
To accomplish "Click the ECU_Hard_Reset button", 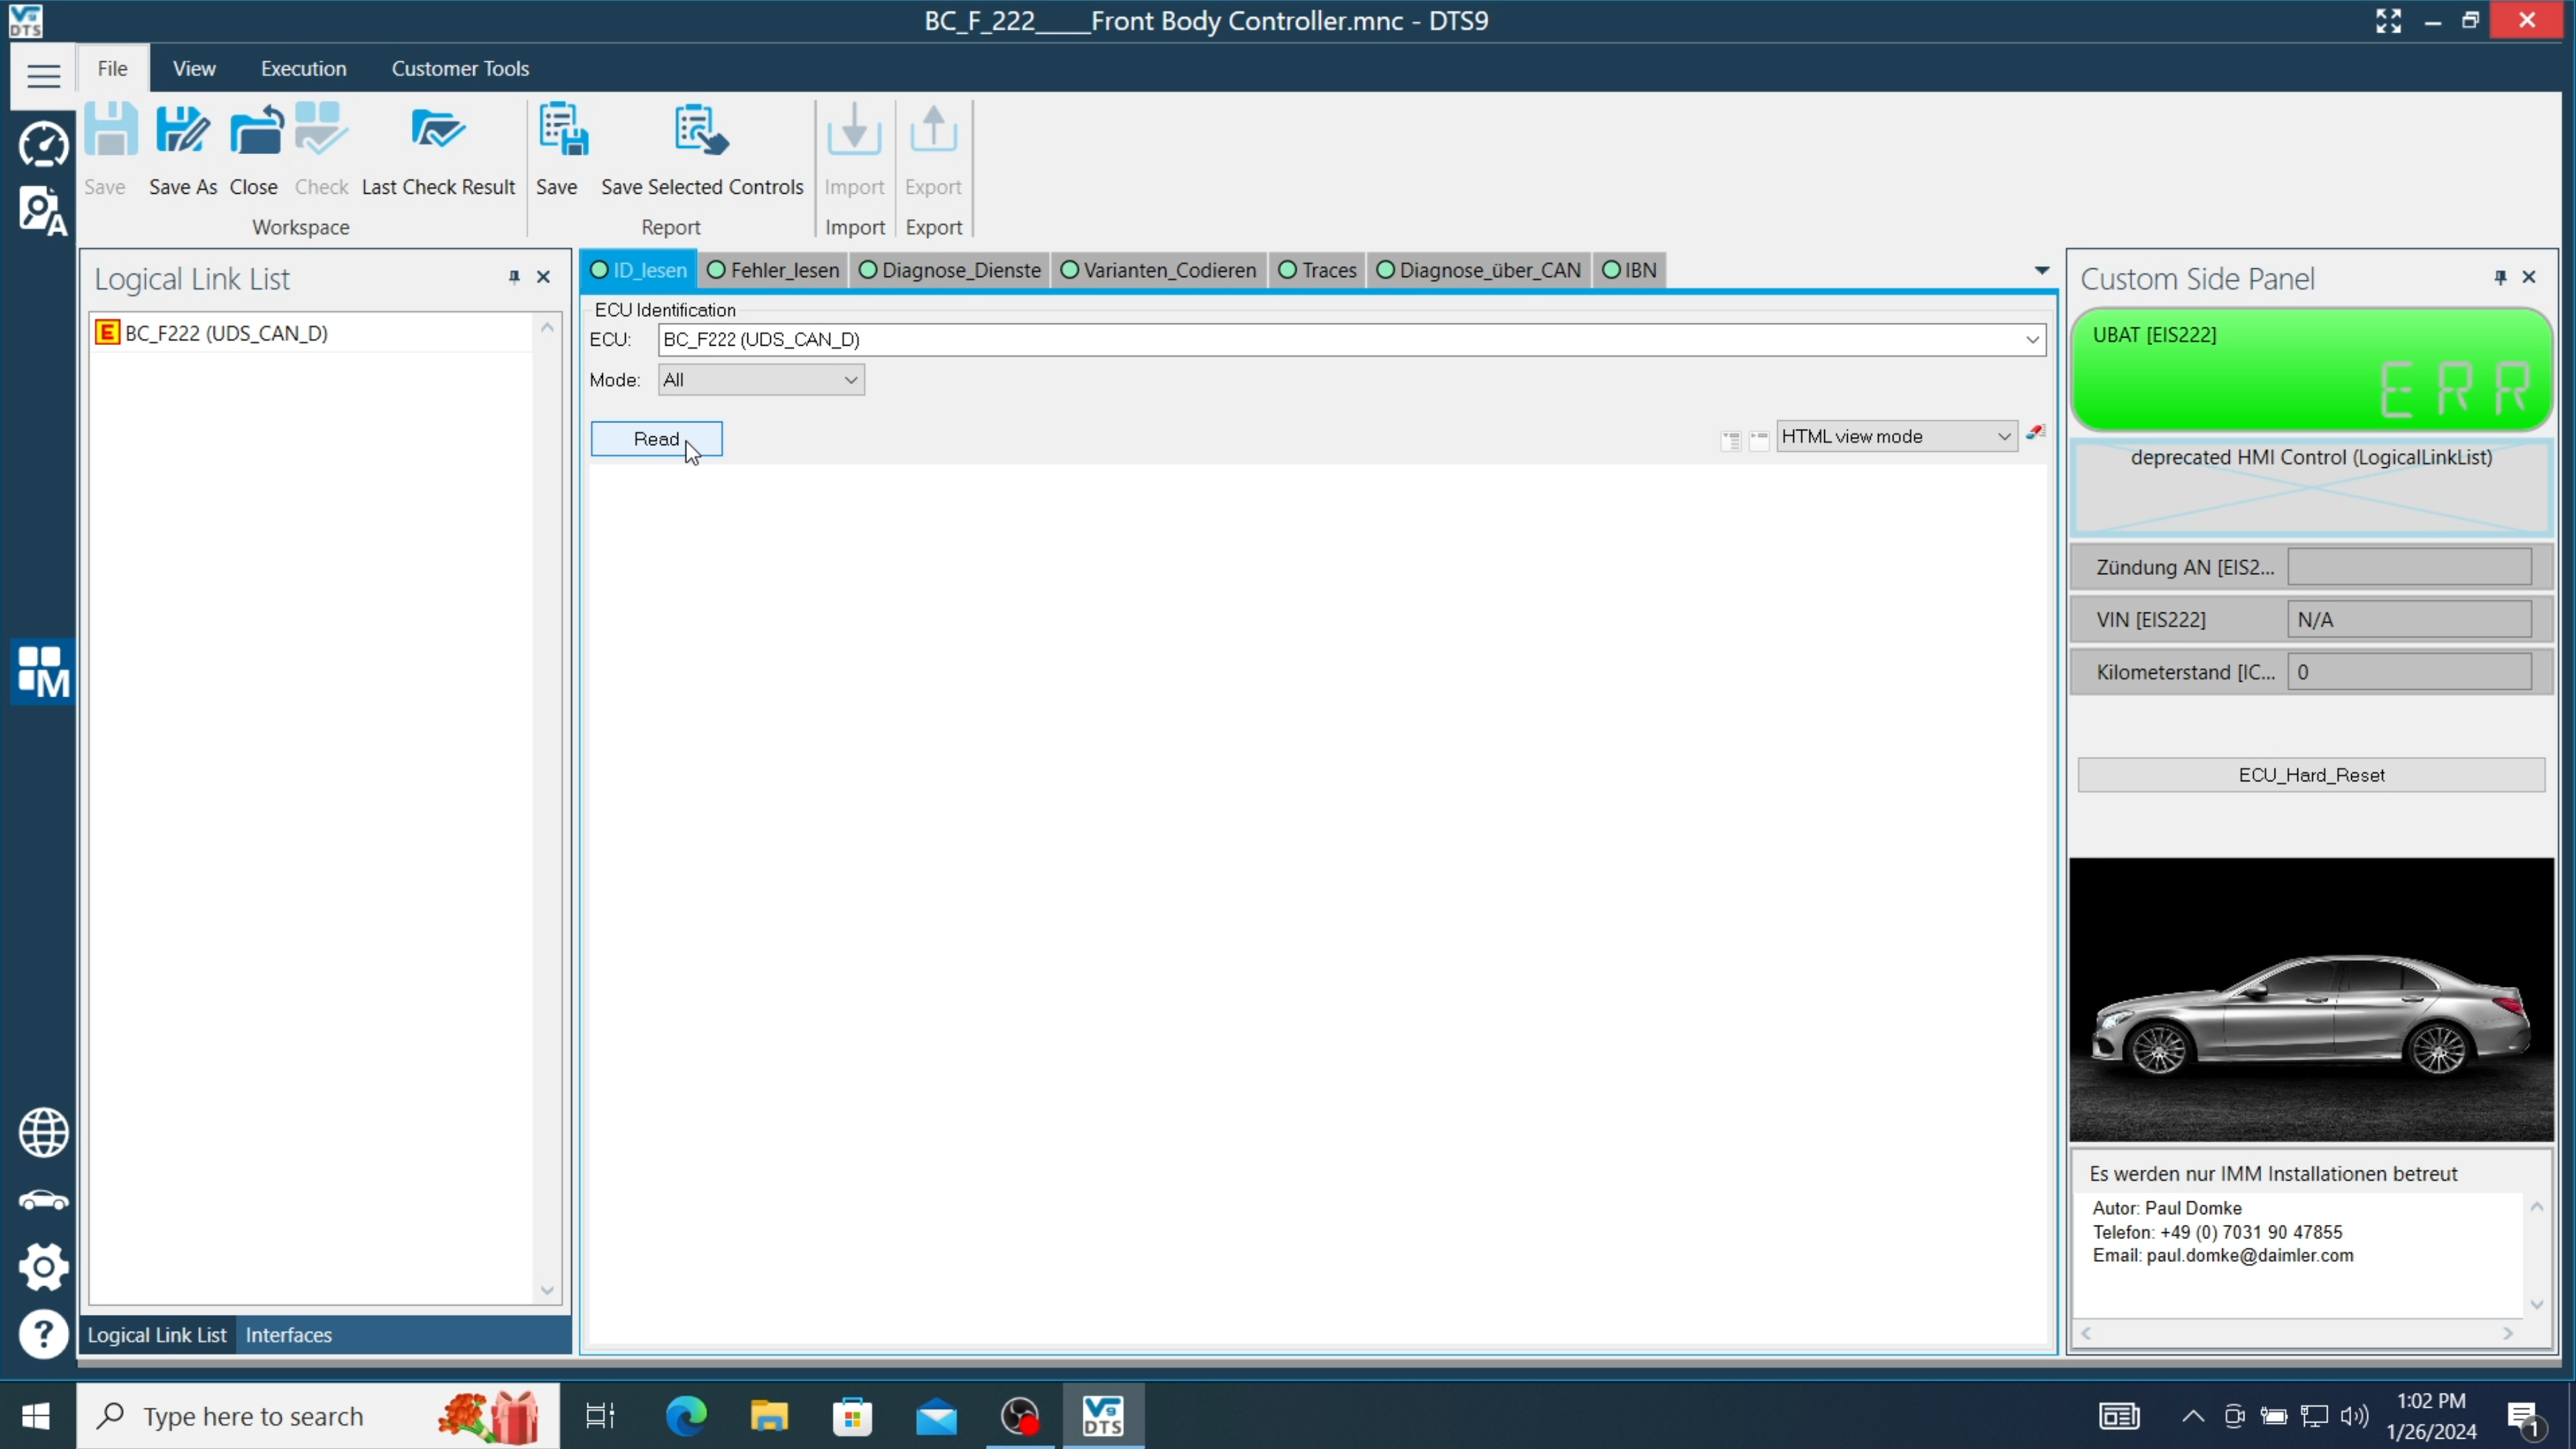I will pos(2310,775).
